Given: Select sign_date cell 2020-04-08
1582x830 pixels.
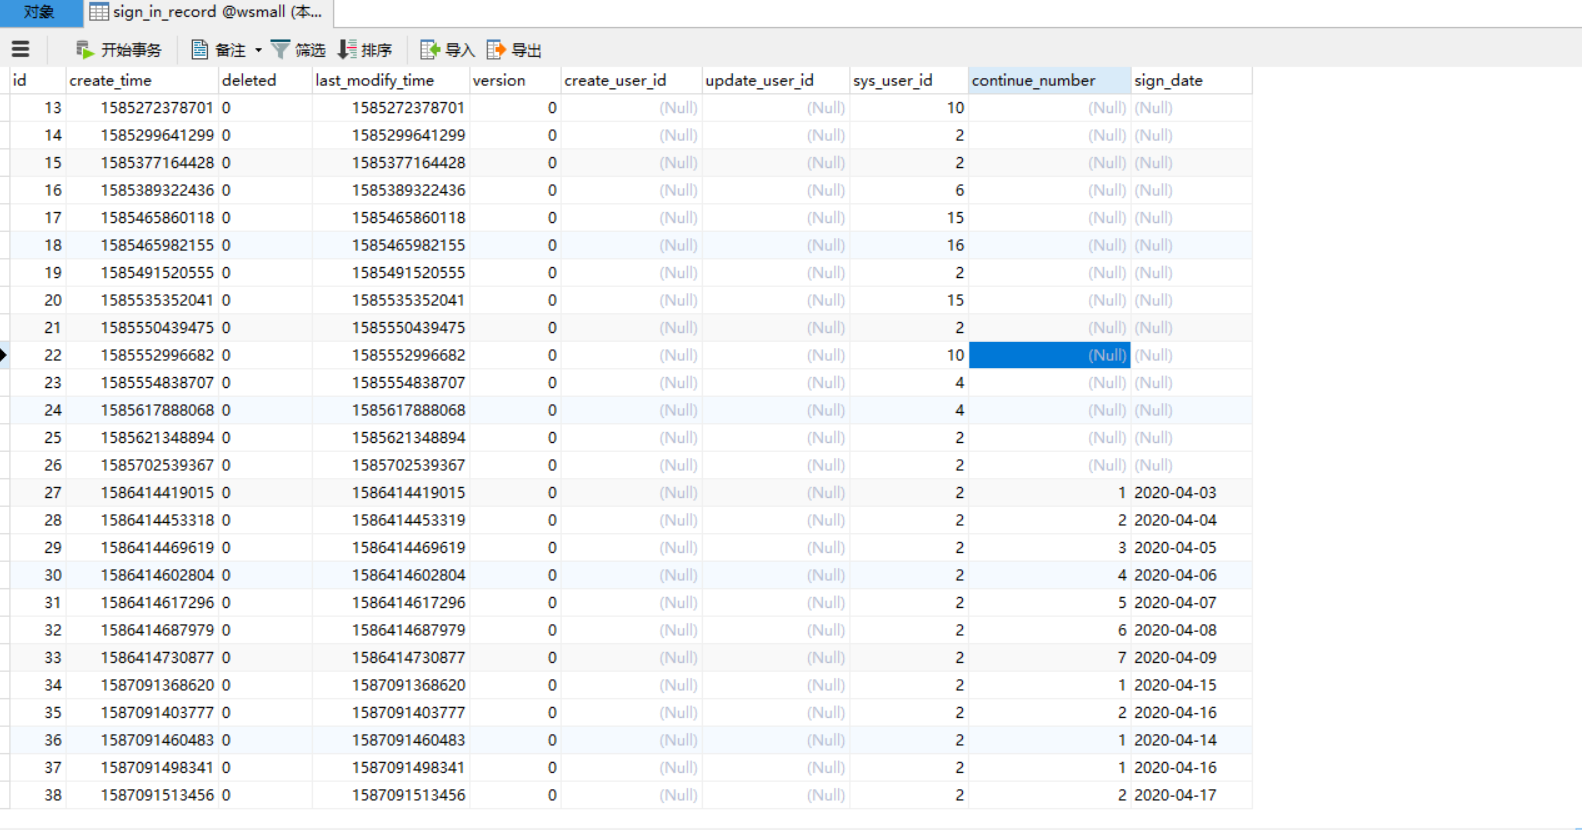Looking at the screenshot, I should [1191, 630].
